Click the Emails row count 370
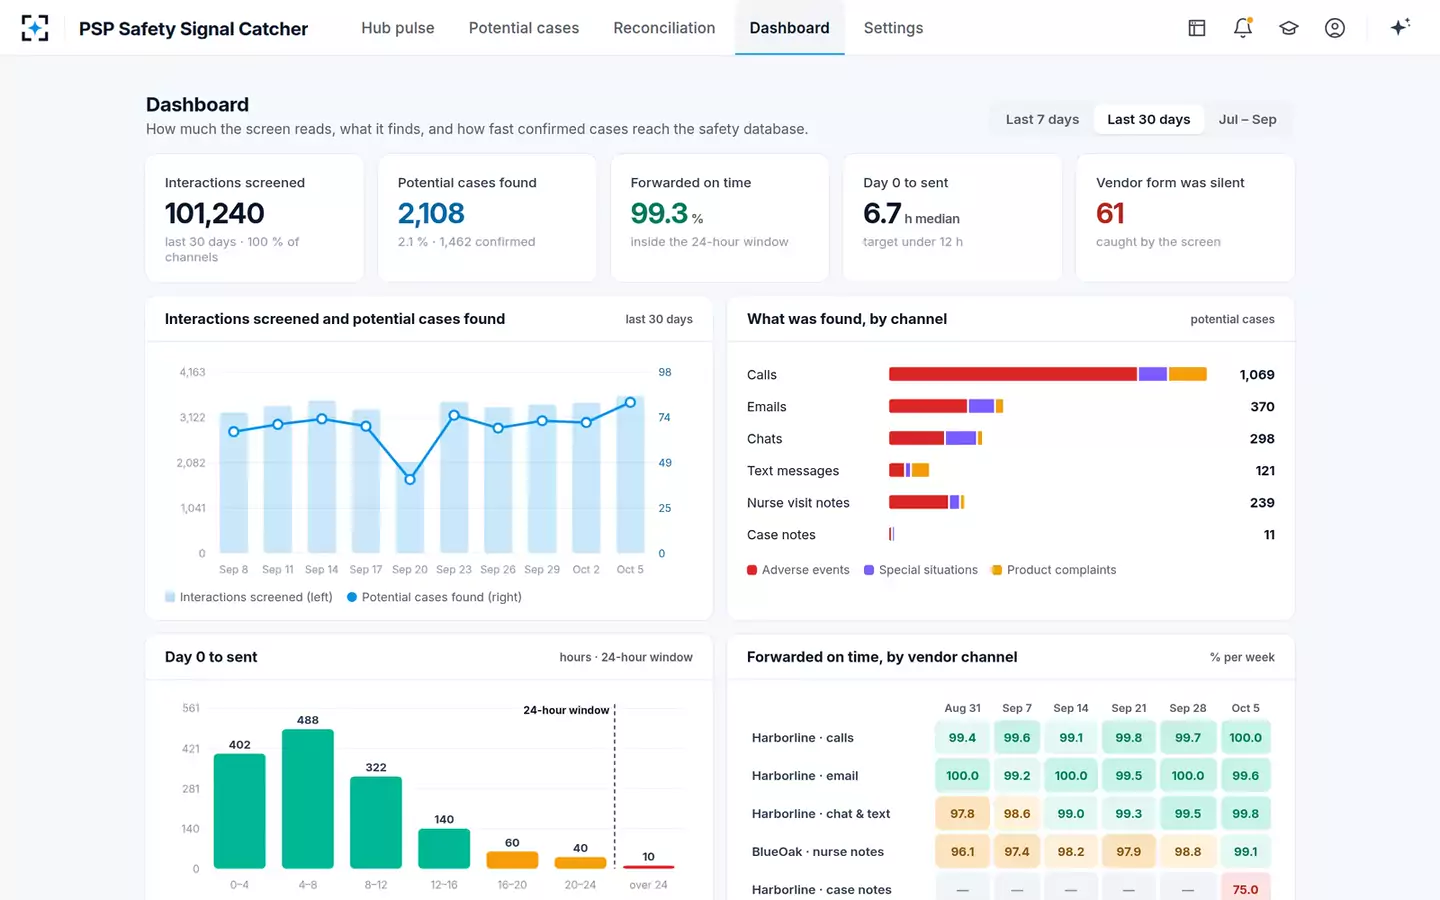1440x900 pixels. (x=1262, y=407)
